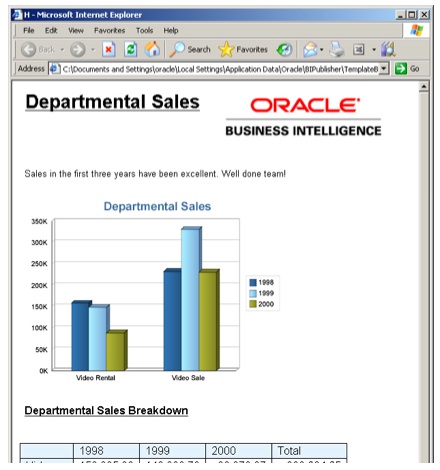Image resolution: width=440 pixels, height=470 pixels.
Task: Open the Address bar dropdown arrow
Action: pos(384,69)
